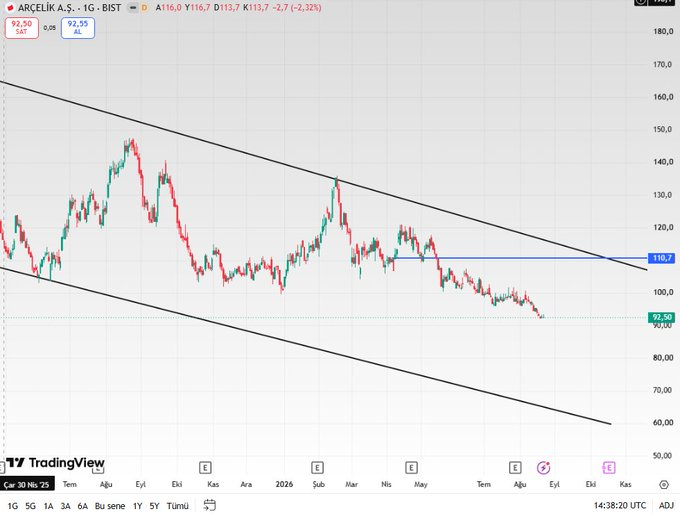Click the 150,0 price axis label
This screenshot has width=680, height=516.
pos(663,129)
